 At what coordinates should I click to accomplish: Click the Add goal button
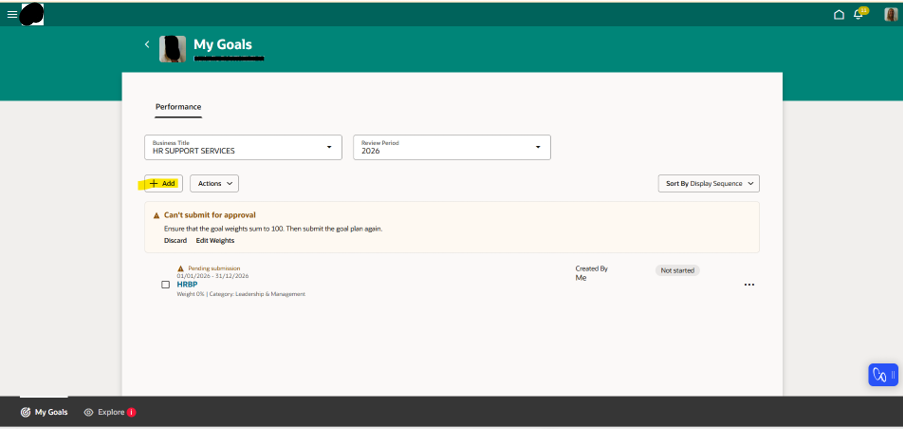pos(163,184)
